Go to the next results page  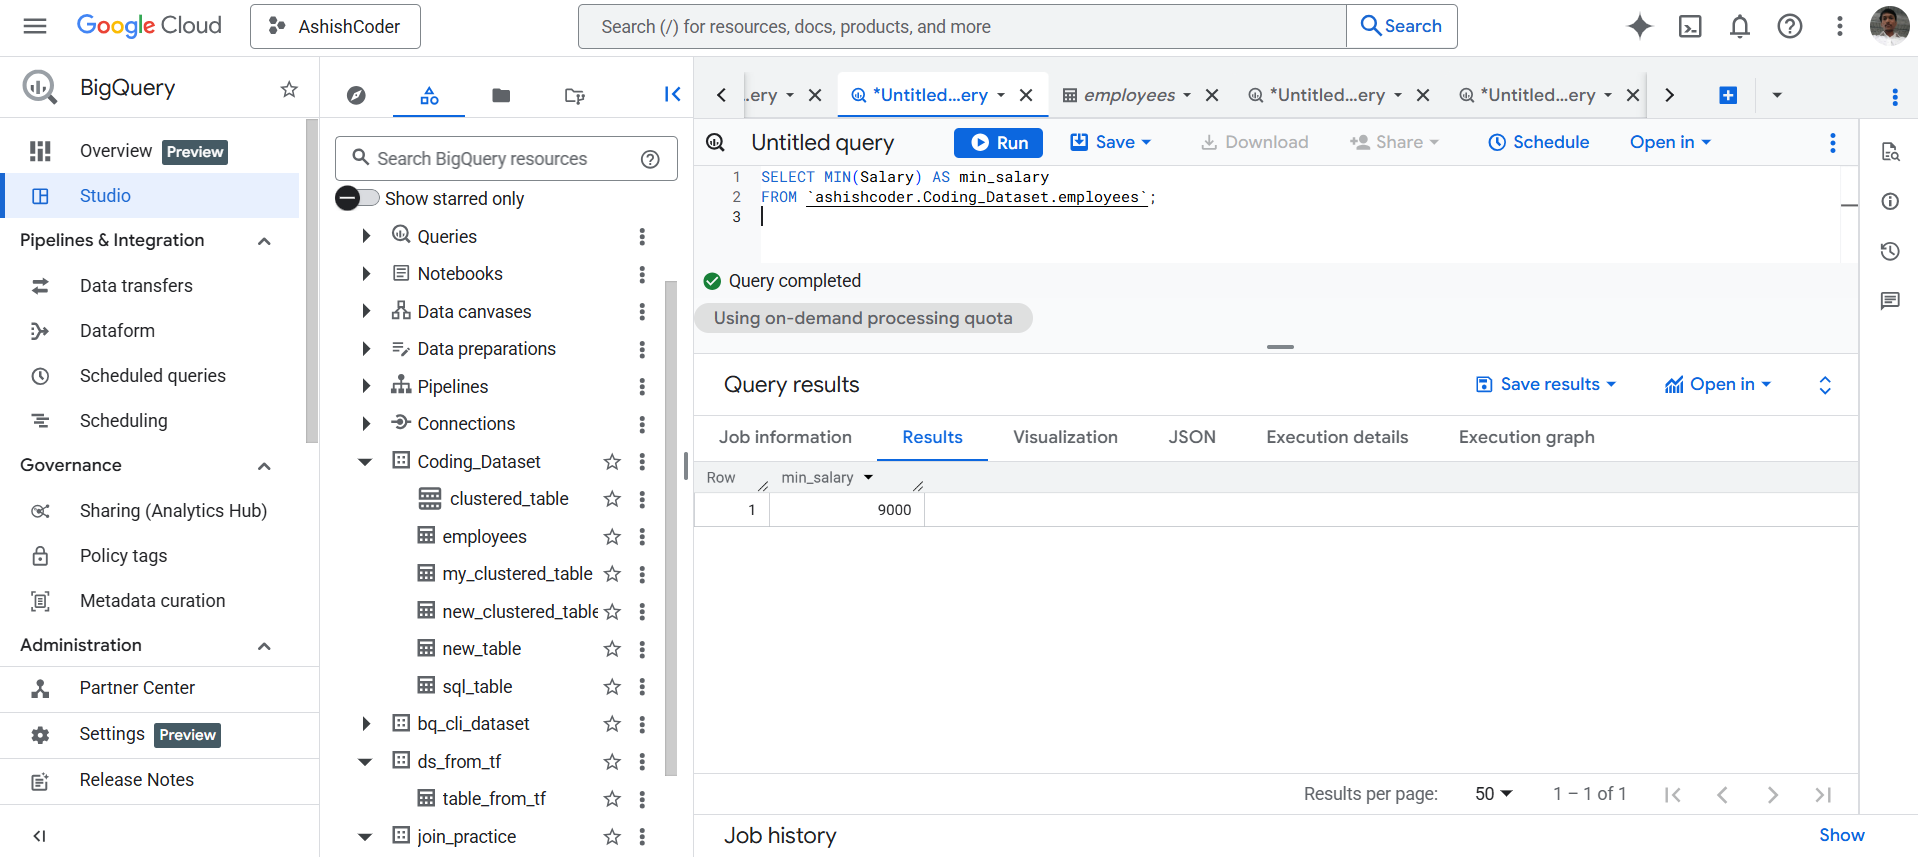1773,795
